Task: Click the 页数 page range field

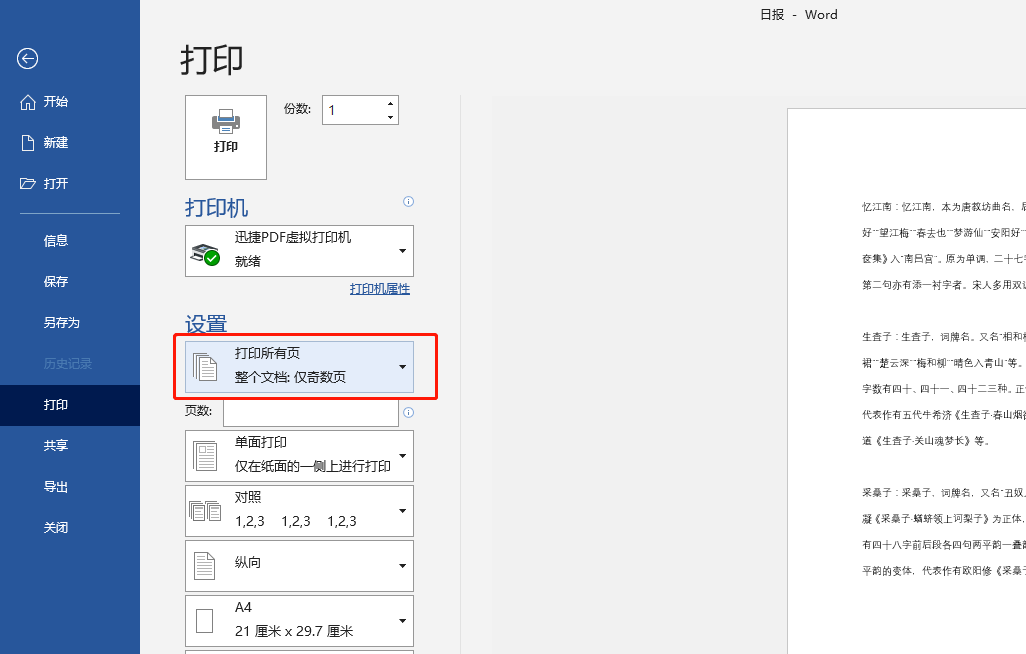Action: (311, 412)
